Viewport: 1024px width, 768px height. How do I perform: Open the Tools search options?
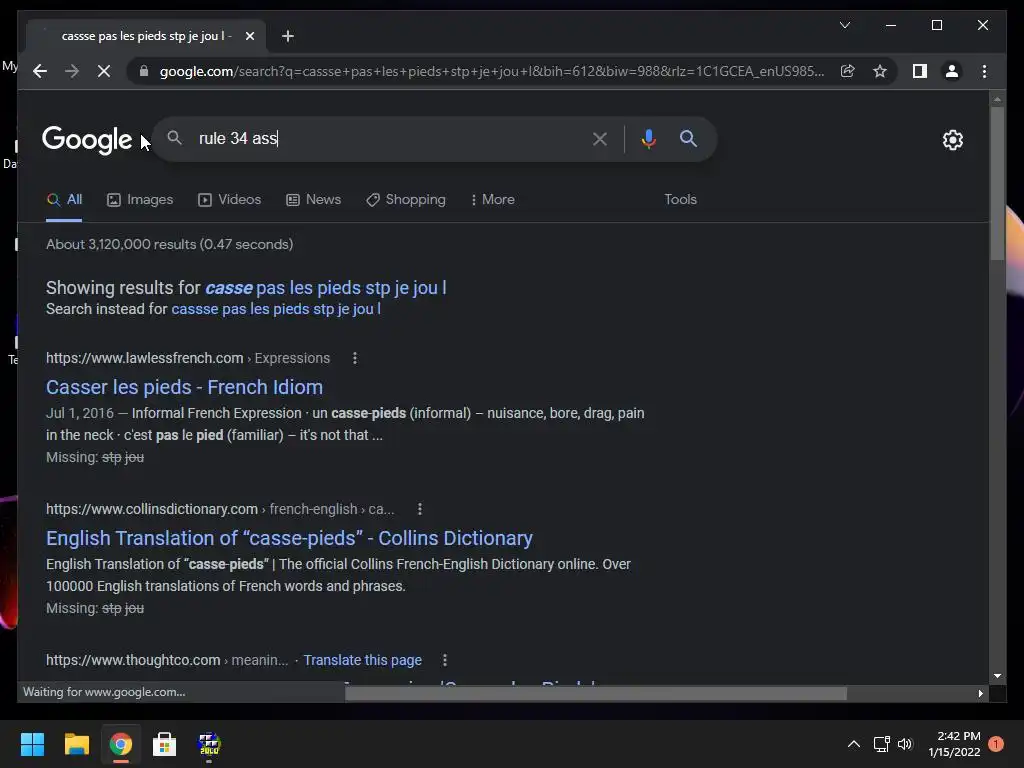pyautogui.click(x=680, y=199)
